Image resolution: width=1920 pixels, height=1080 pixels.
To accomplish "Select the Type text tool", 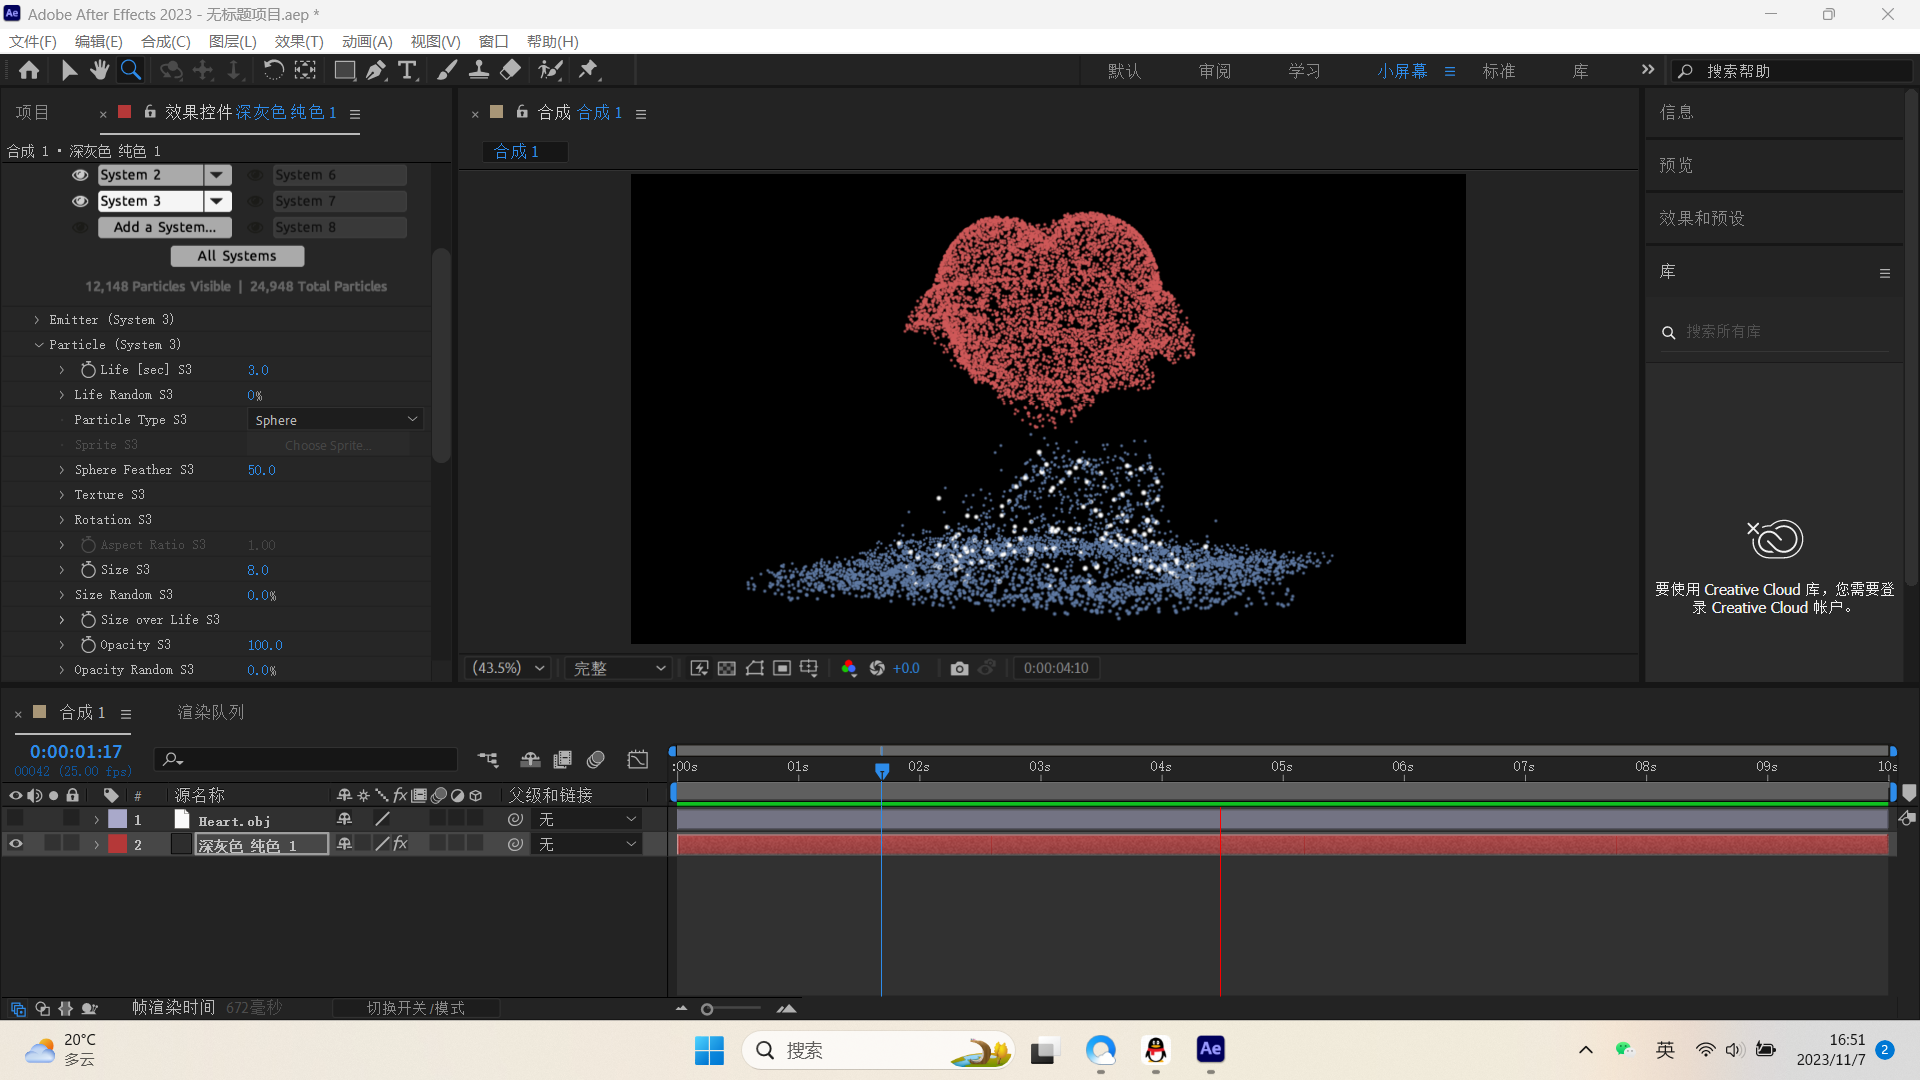I will point(407,70).
